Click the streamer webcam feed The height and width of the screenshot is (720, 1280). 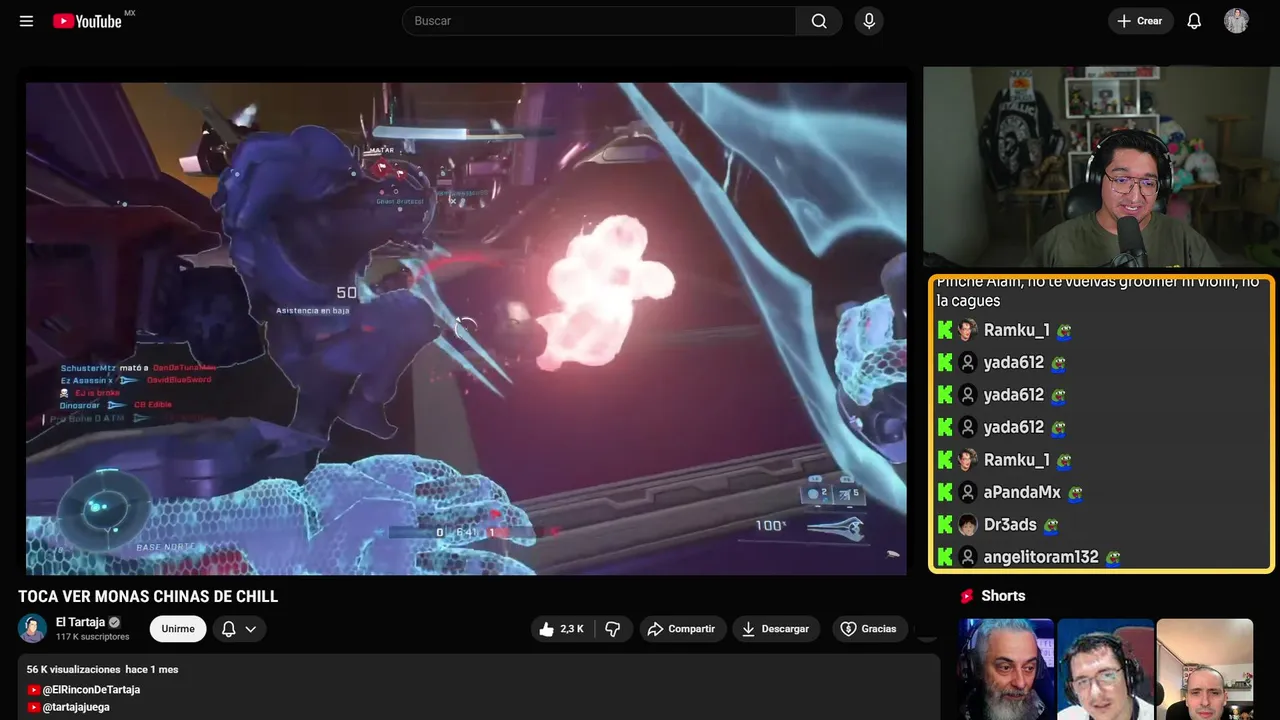(x=1101, y=167)
